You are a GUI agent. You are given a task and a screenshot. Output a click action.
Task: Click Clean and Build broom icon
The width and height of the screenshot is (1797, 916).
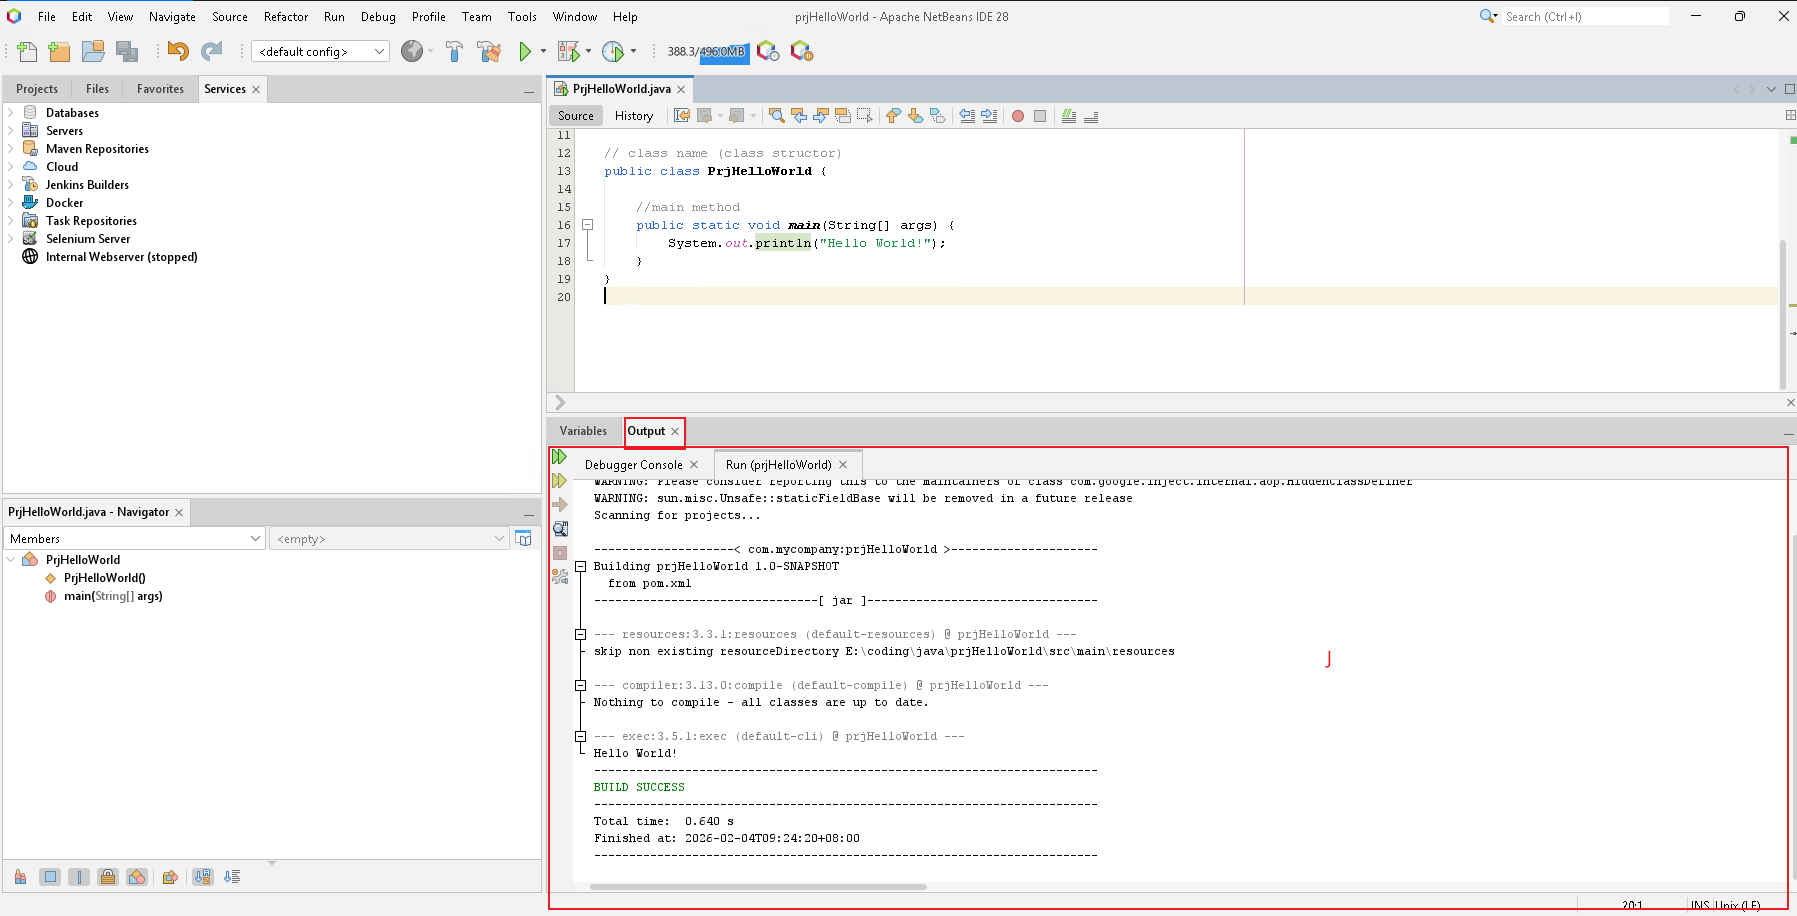point(489,52)
